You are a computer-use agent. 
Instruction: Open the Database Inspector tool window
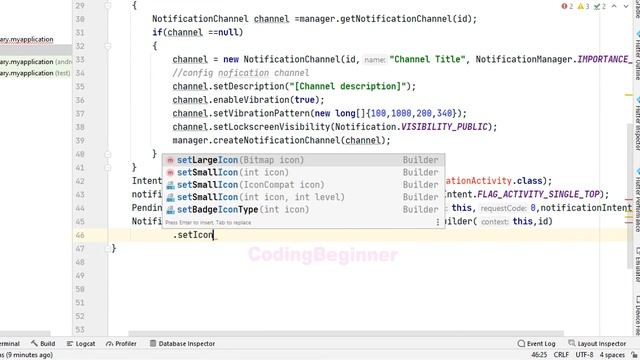(182, 344)
